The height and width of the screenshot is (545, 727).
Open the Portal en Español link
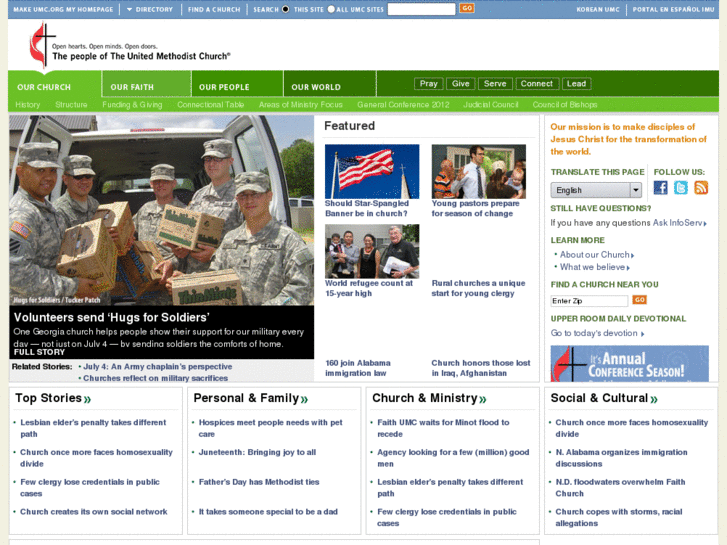[673, 9]
